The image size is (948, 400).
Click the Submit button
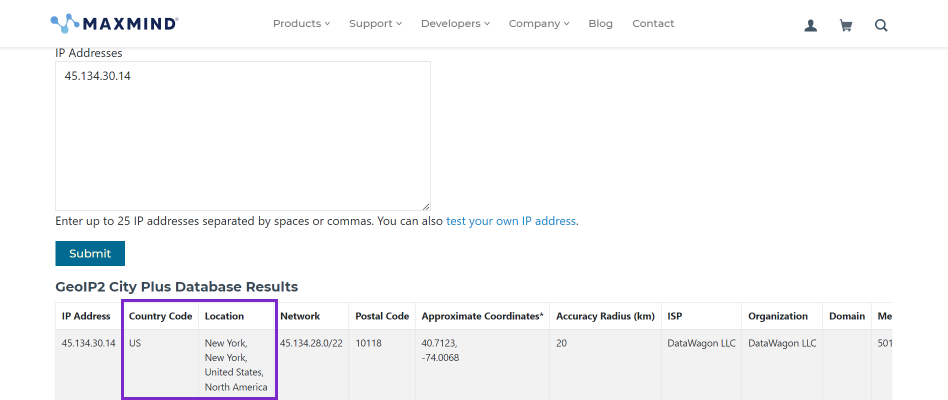(x=90, y=253)
